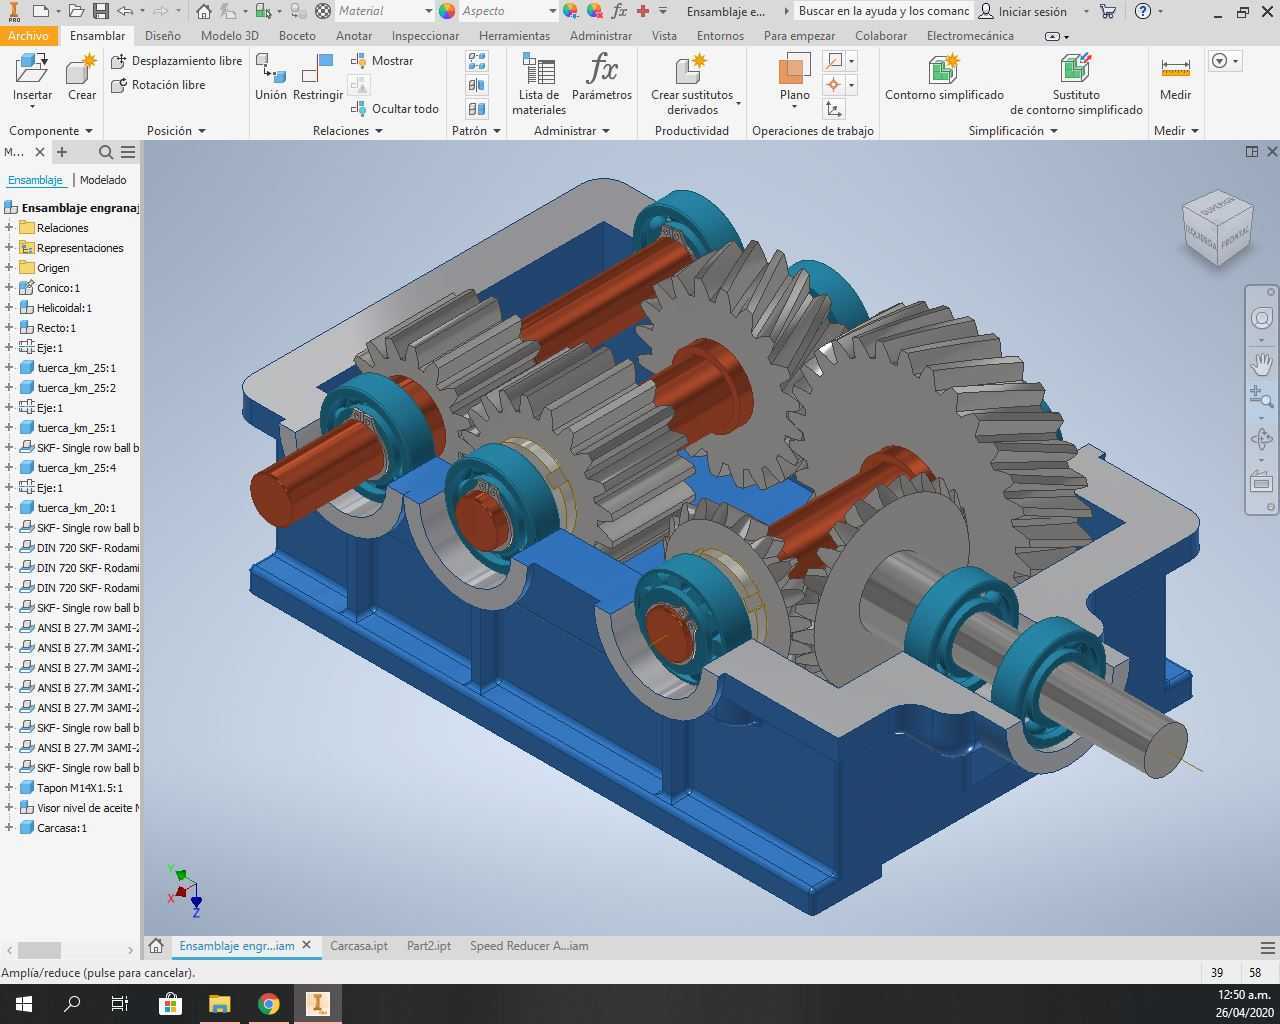Switch to the Inspeccionar ribbon tab
1280x1024 pixels.
(425, 35)
